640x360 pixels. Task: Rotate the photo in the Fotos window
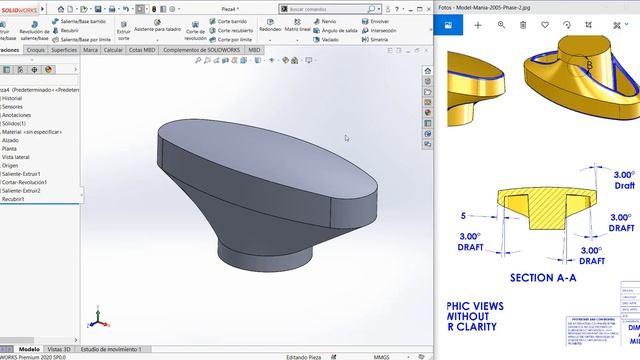click(x=567, y=25)
